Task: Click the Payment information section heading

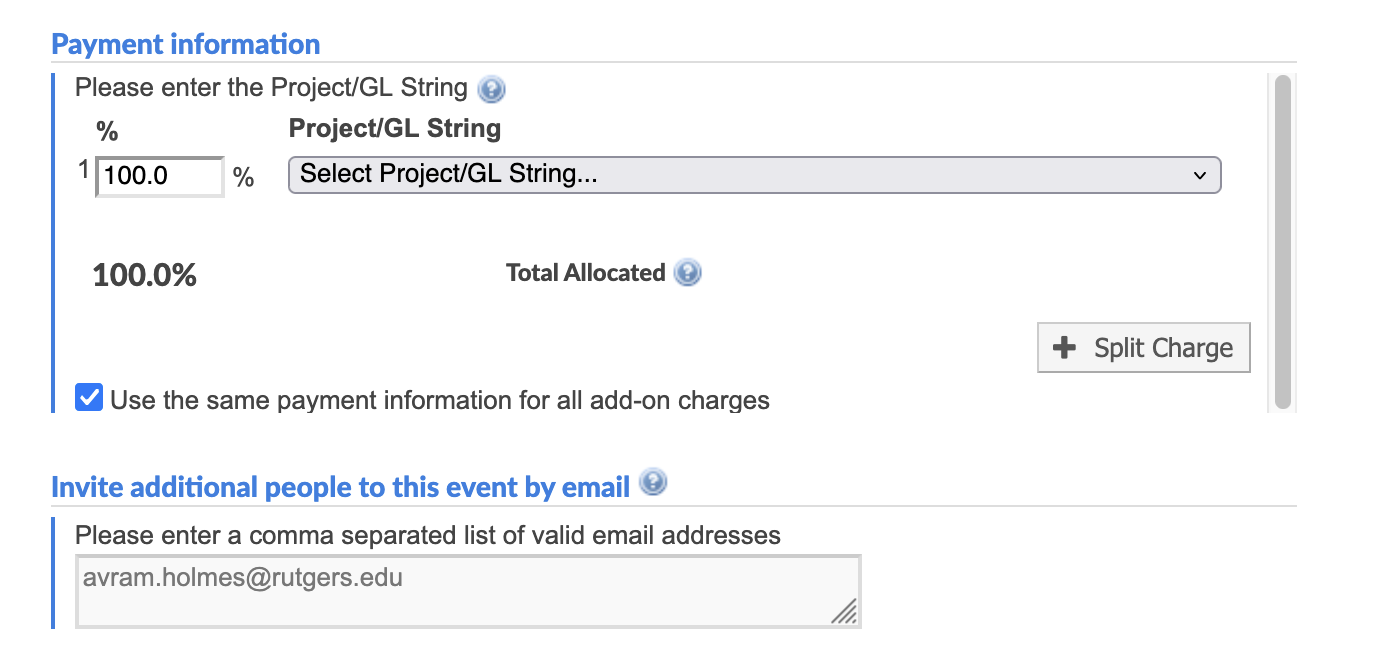Action: point(186,45)
